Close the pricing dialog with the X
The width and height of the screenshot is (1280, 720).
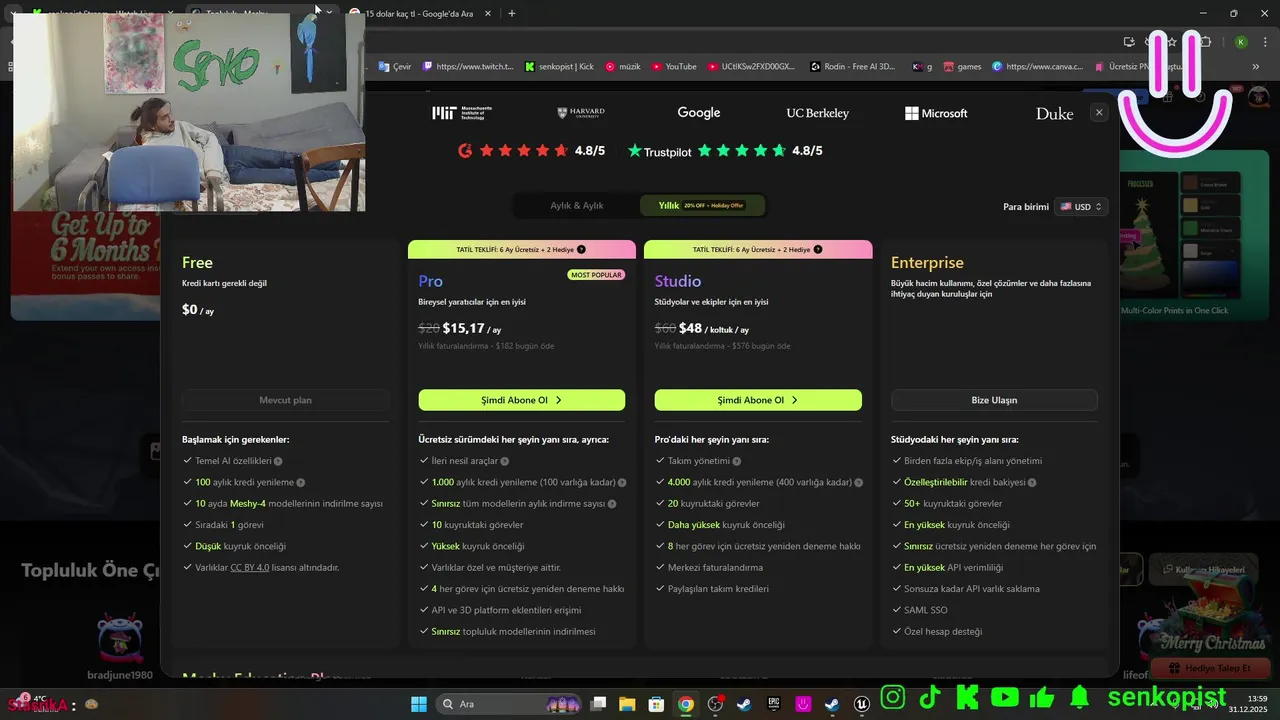(1099, 113)
